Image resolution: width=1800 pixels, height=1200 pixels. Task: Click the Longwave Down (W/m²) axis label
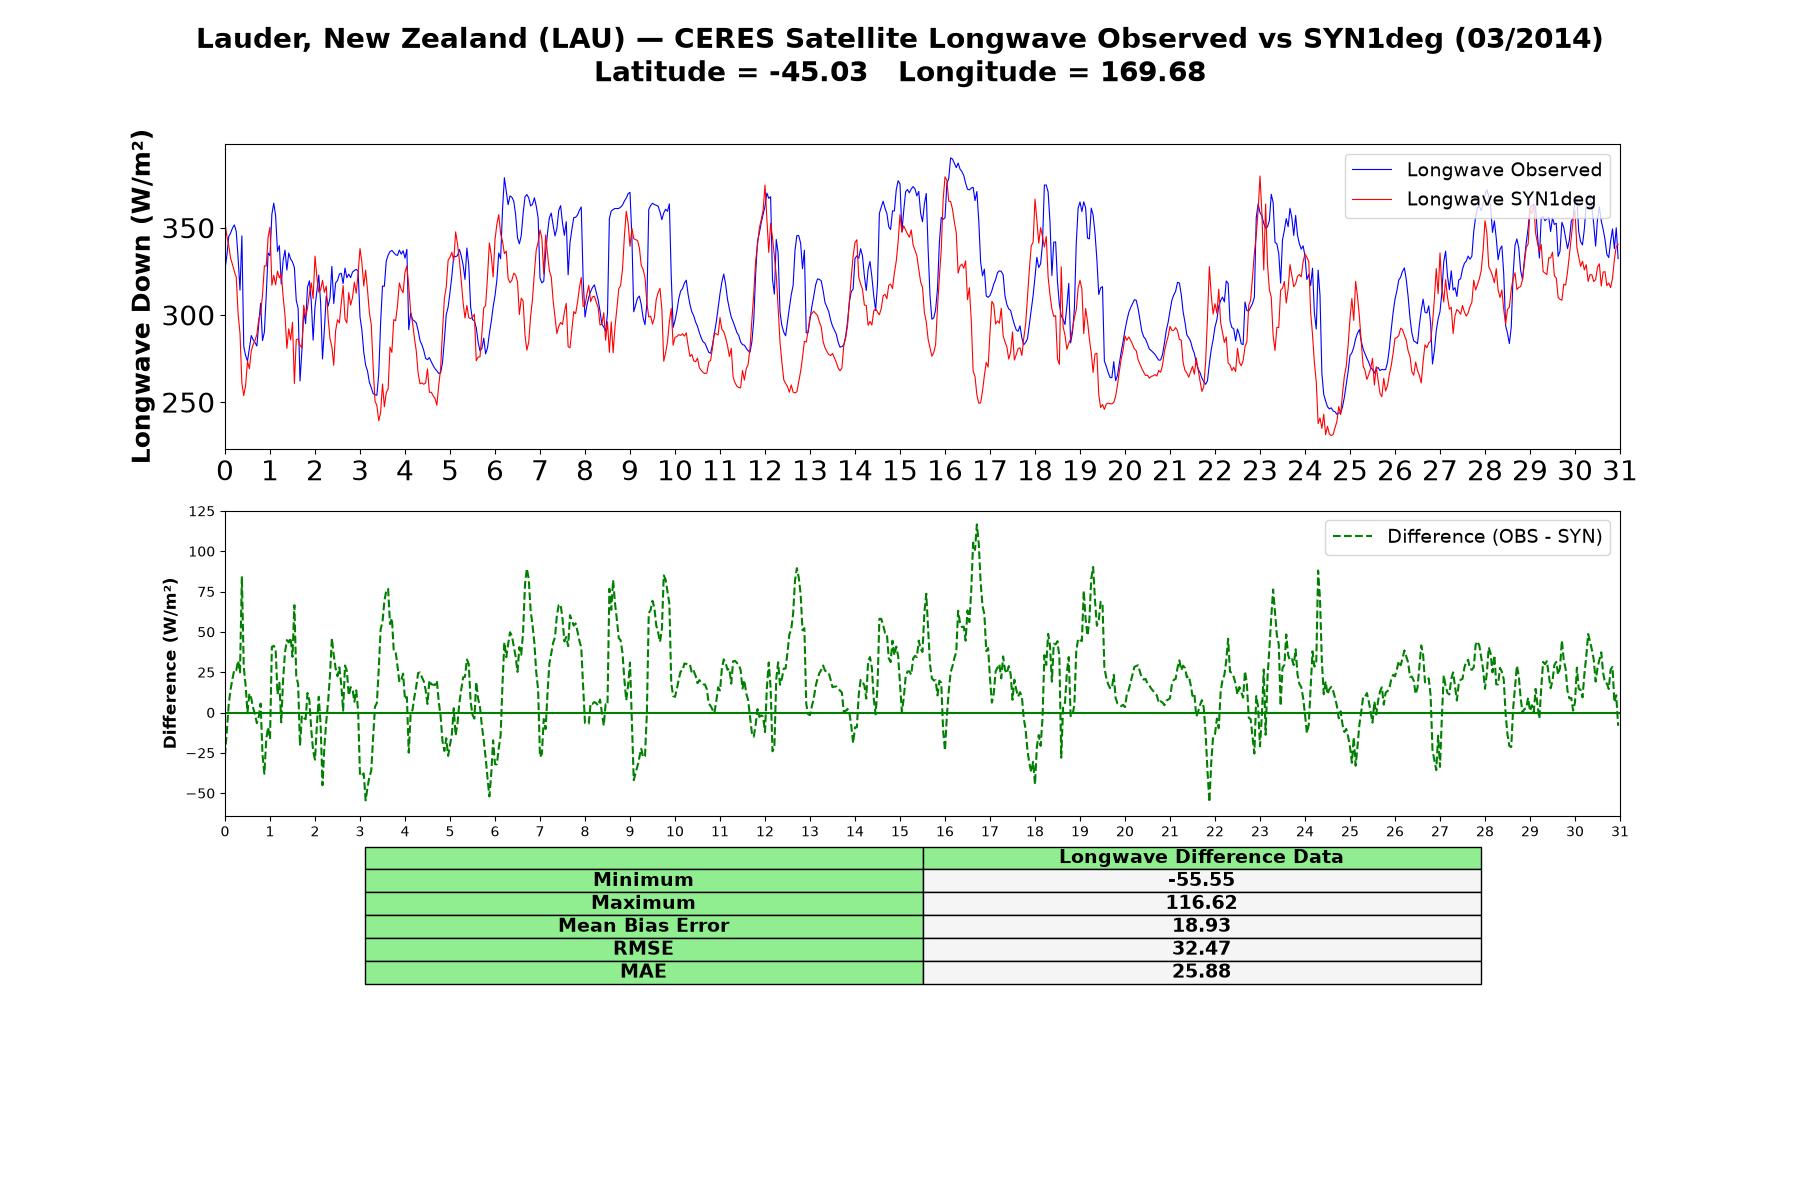tap(142, 296)
